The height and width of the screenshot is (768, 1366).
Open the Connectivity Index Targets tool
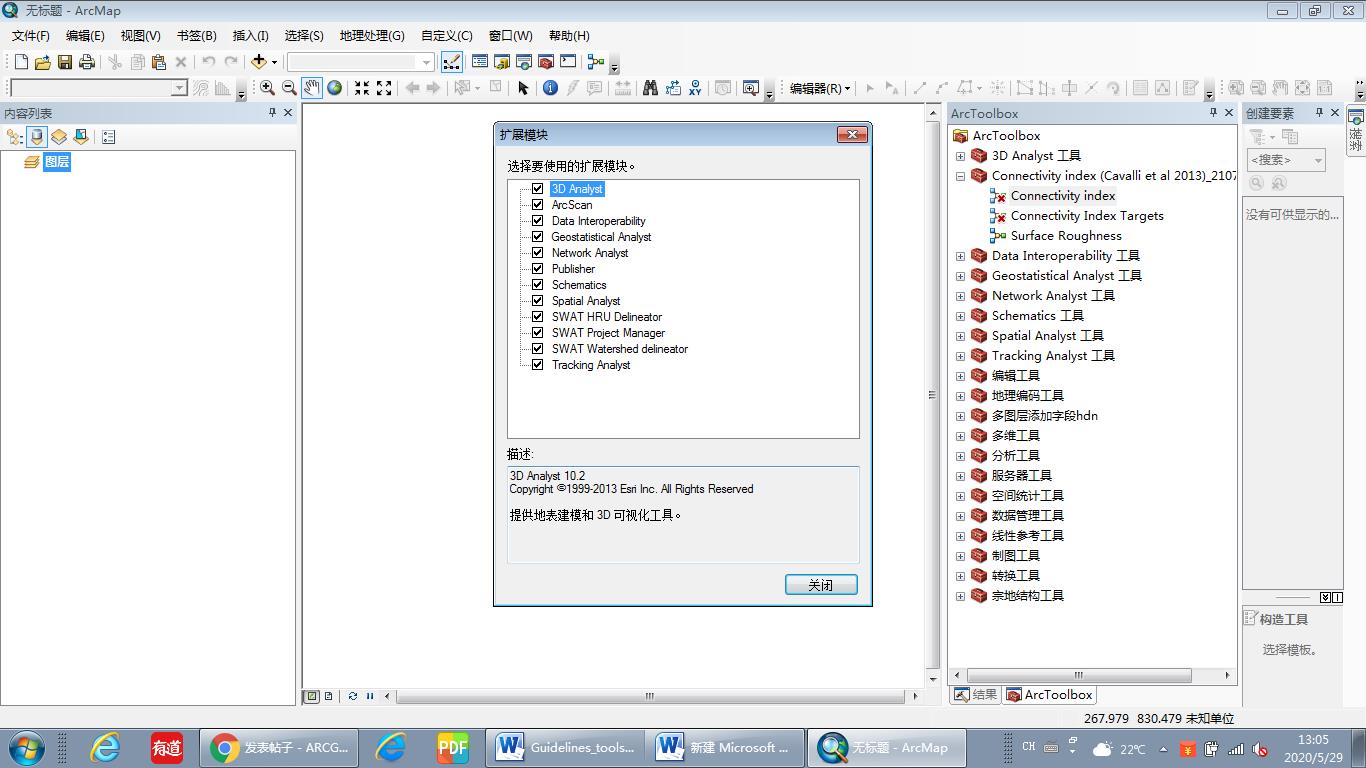[x=1087, y=216]
